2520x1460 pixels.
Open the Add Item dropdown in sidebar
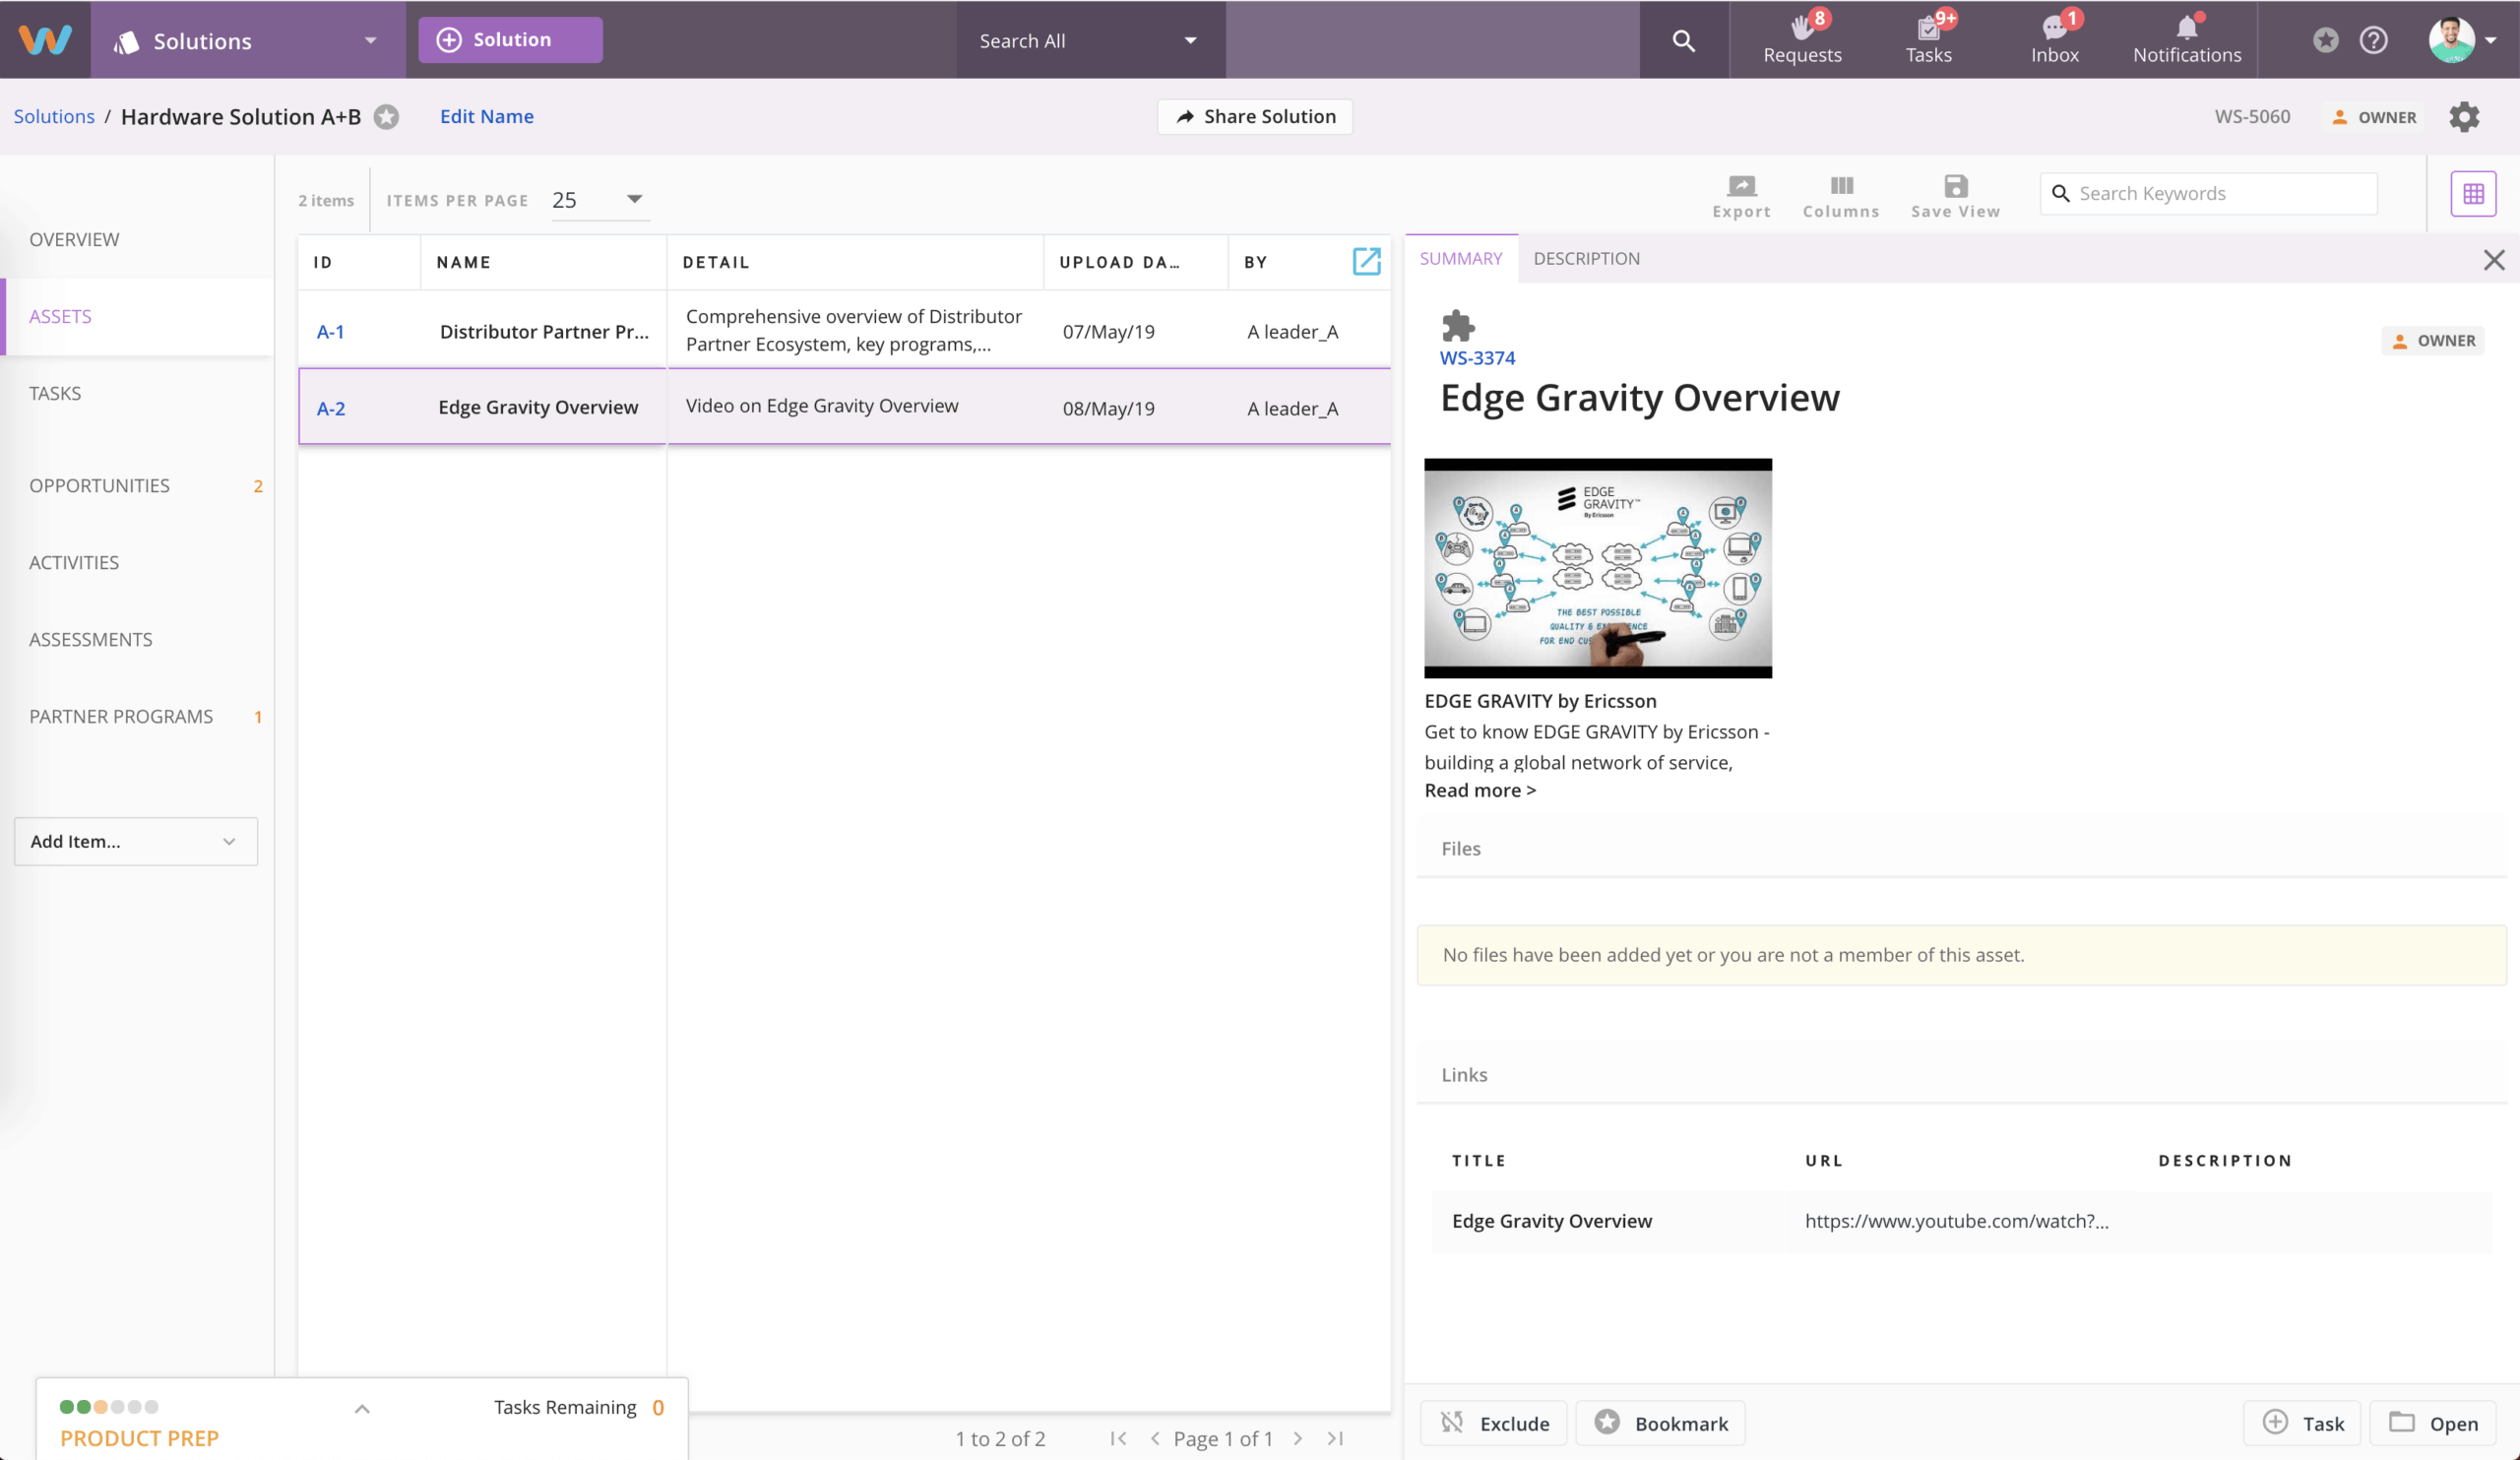[135, 841]
